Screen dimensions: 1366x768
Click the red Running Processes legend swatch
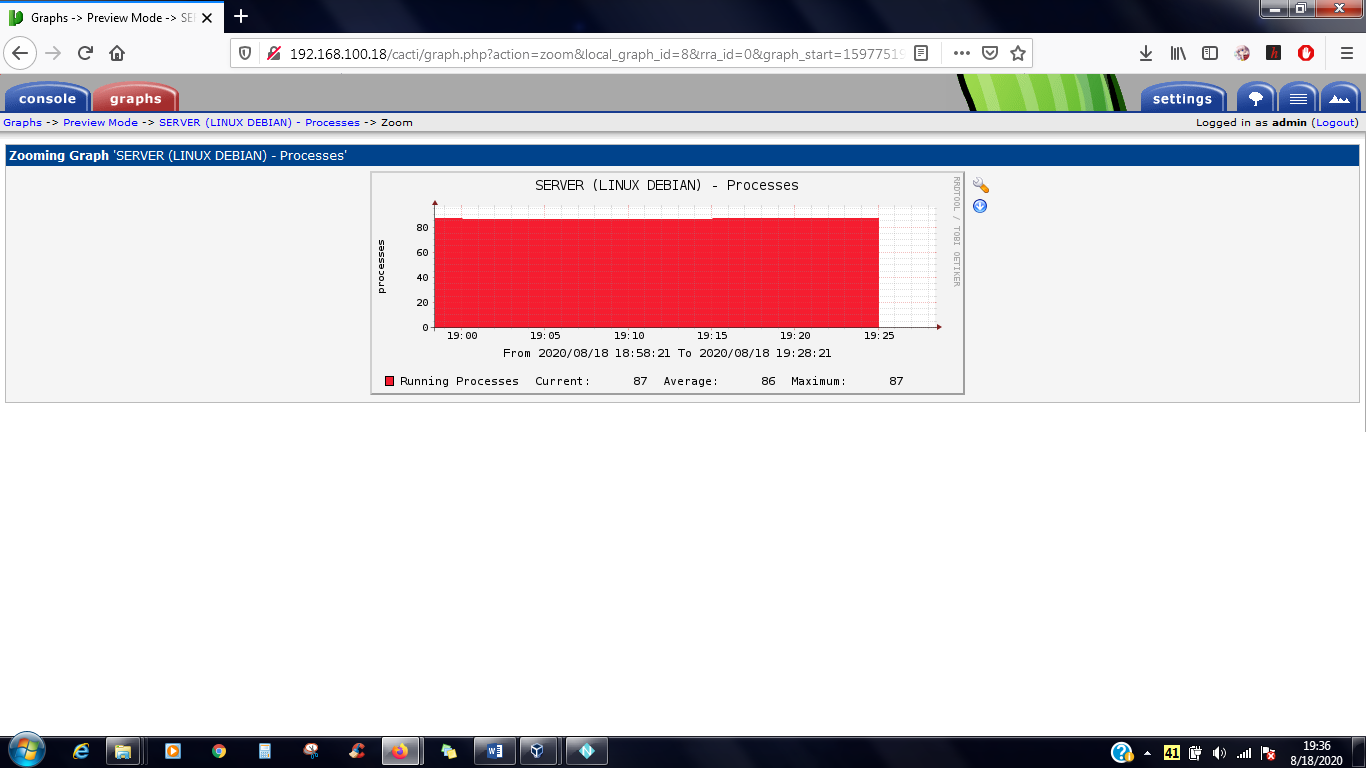390,381
